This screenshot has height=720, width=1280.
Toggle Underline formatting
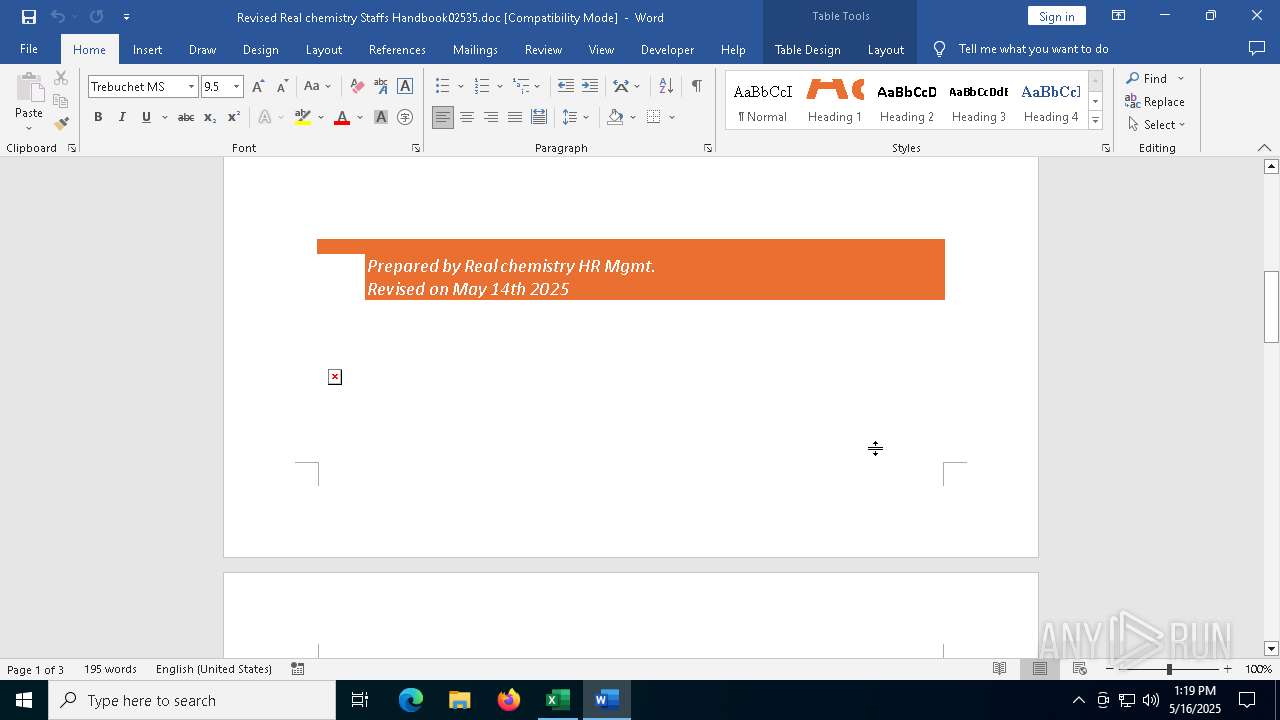[146, 117]
